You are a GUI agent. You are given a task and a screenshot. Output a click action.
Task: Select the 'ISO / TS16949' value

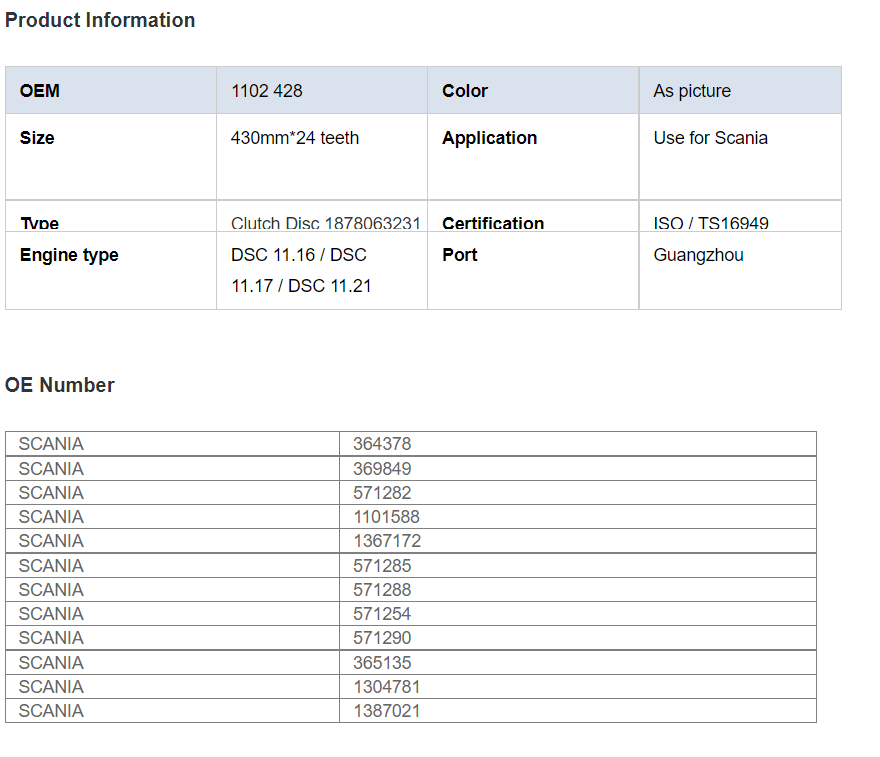[711, 223]
